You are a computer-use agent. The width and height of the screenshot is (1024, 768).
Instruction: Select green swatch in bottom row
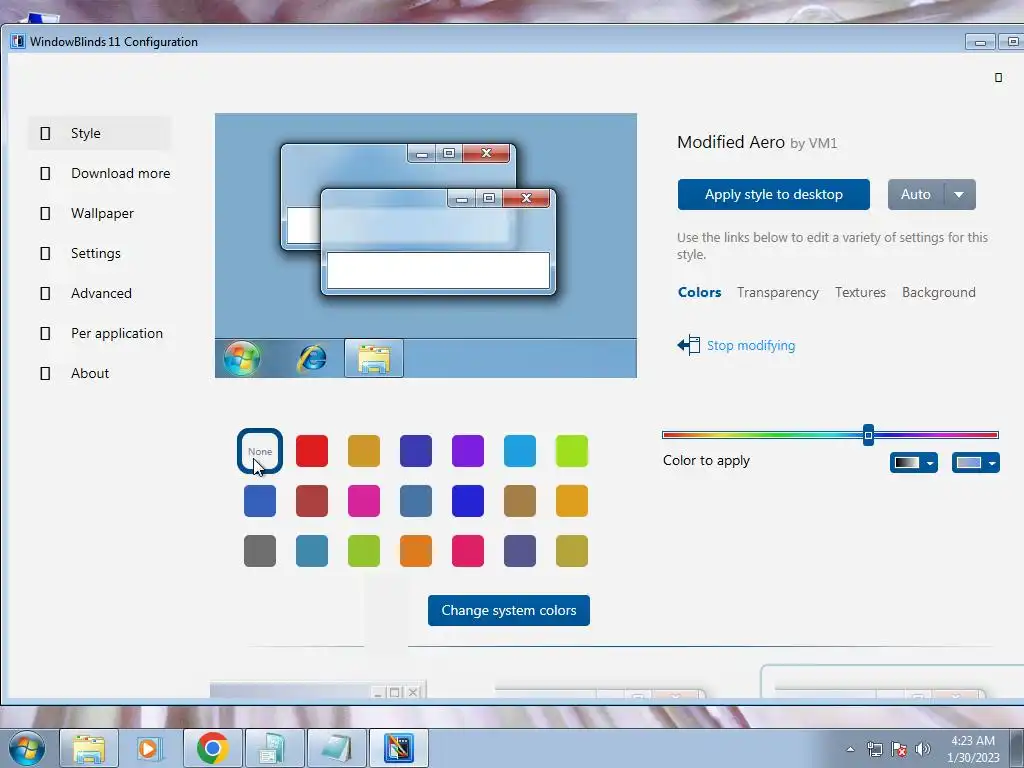(x=364, y=551)
